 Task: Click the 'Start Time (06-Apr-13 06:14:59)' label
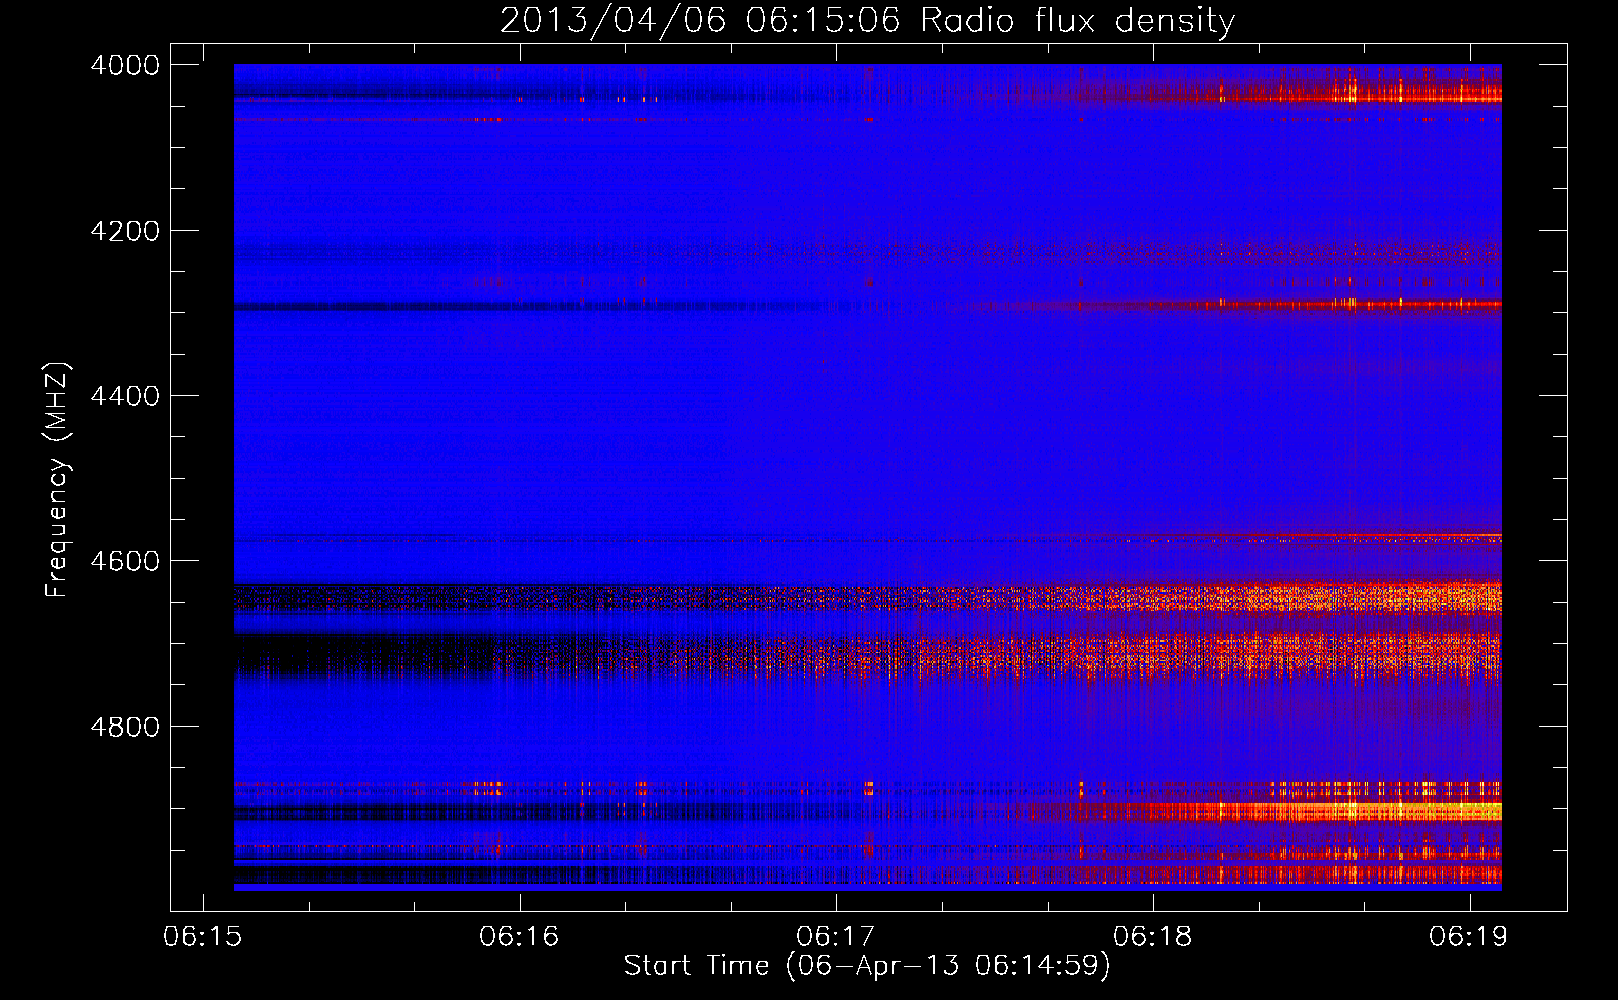867,966
